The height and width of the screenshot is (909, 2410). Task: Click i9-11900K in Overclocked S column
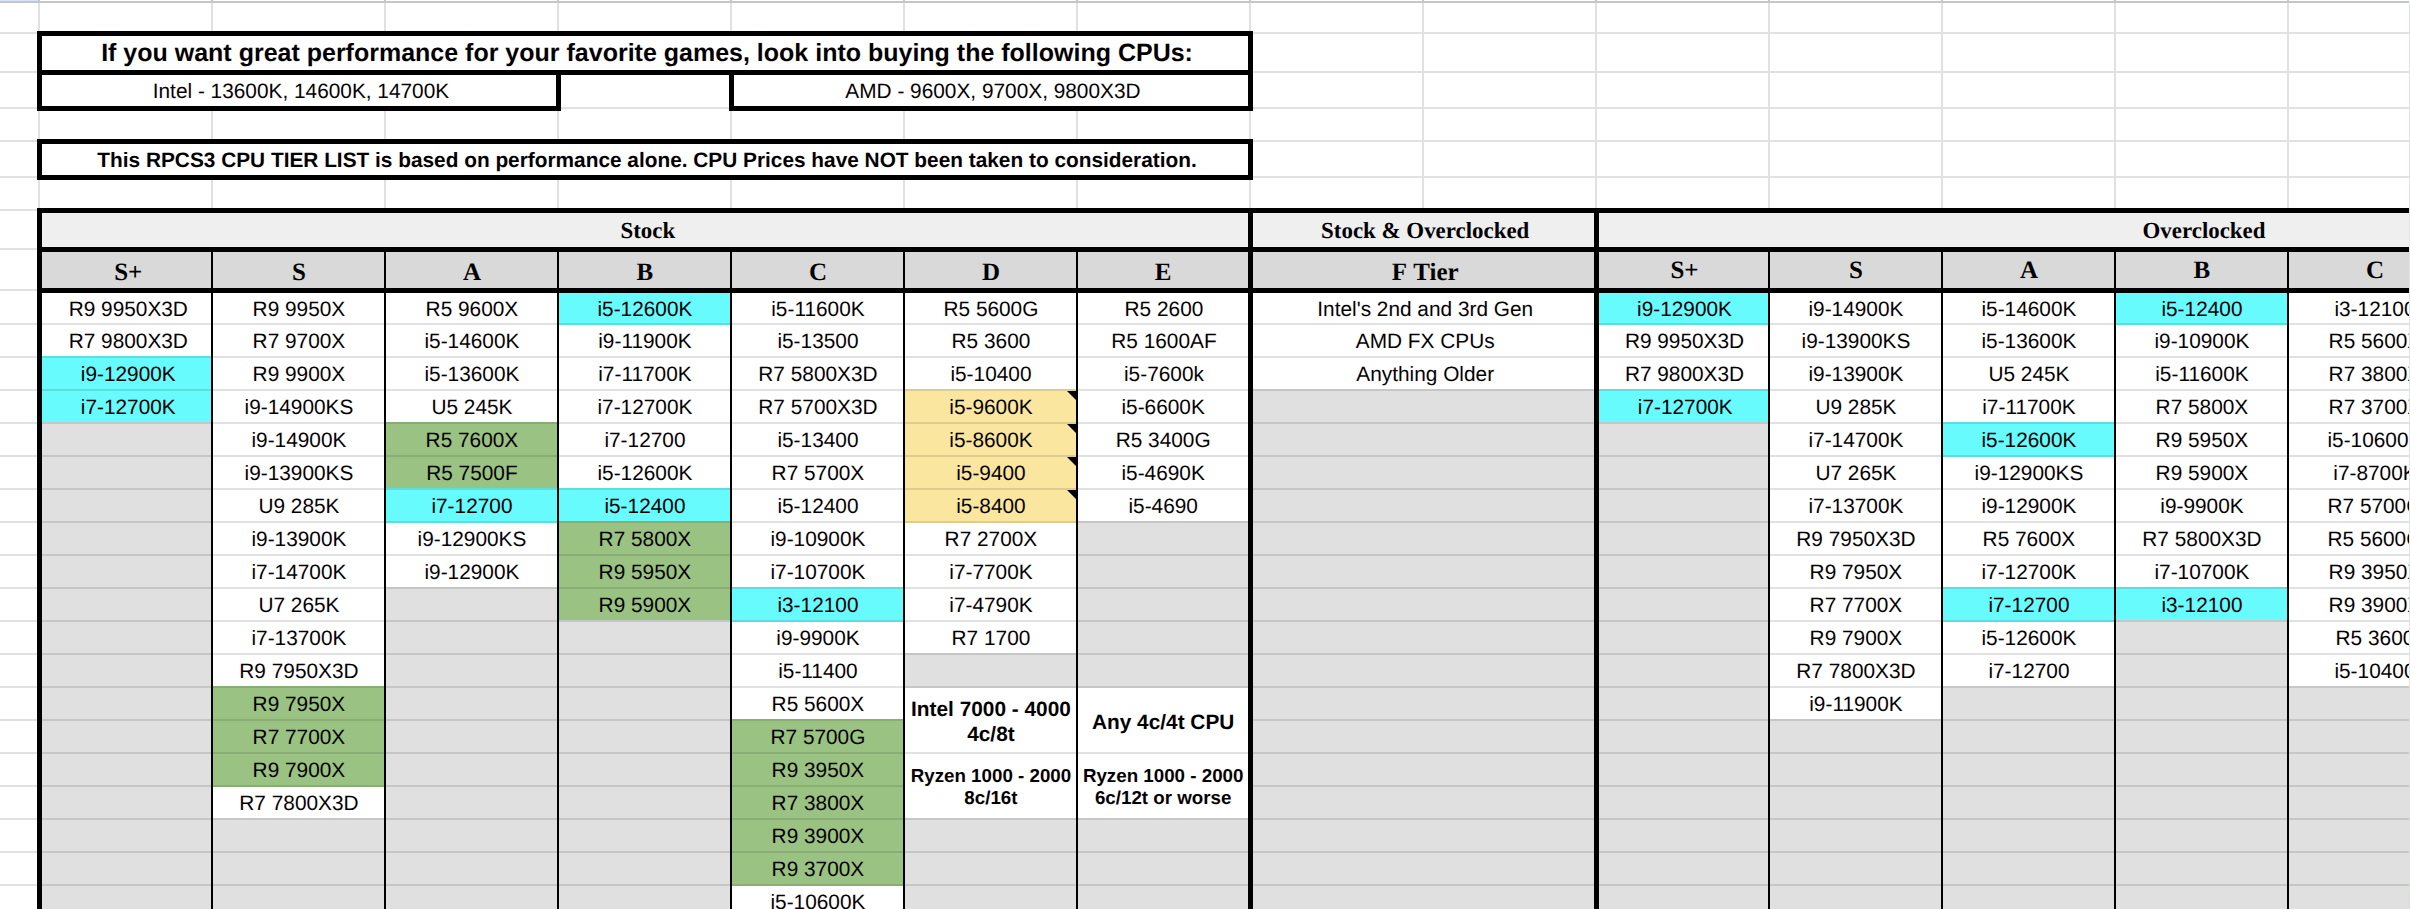1855,704
